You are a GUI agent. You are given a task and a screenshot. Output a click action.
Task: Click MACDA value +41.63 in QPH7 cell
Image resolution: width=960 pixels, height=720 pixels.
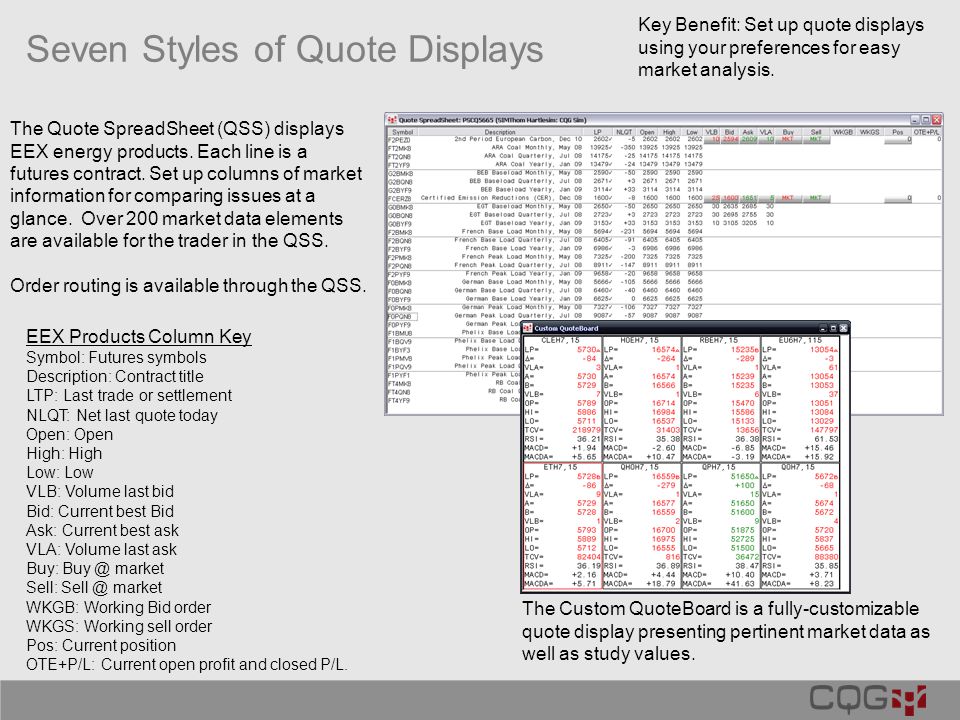point(741,583)
